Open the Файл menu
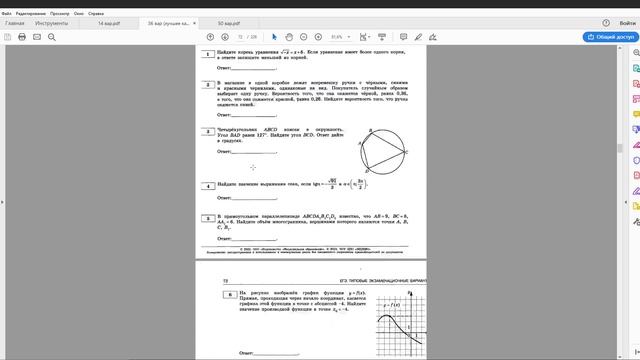 (6, 13)
